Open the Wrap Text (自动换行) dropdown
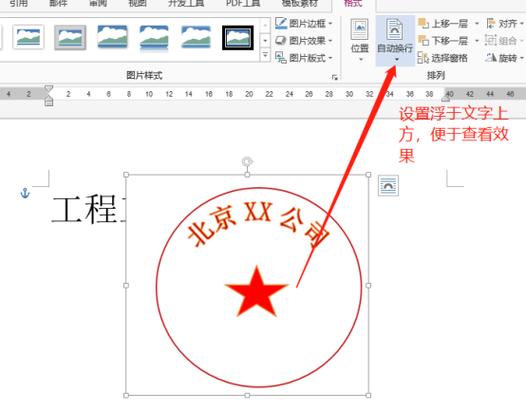 pyautogui.click(x=395, y=40)
